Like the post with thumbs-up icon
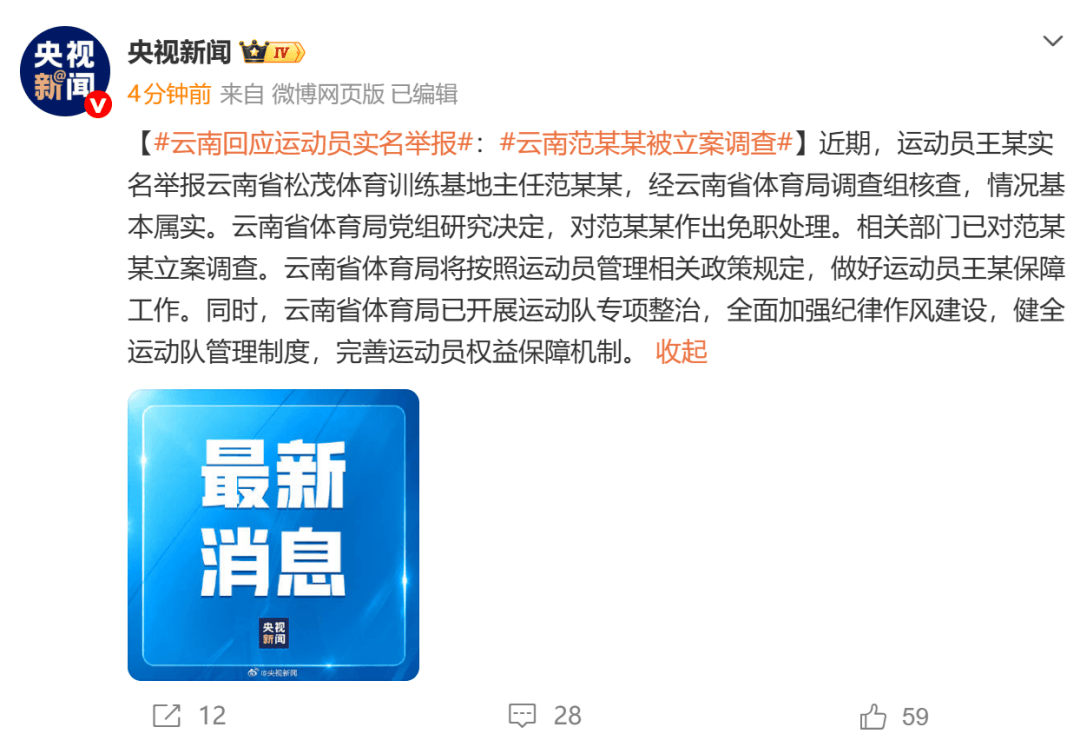This screenshot has width=1080, height=747. [x=873, y=717]
